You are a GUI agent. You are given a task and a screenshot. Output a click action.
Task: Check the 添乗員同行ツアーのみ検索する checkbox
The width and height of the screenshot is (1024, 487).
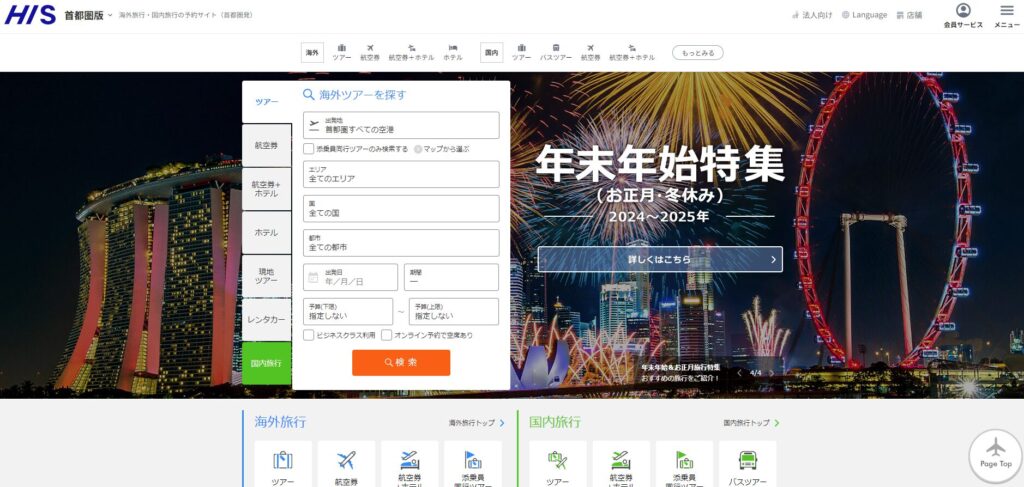click(309, 149)
